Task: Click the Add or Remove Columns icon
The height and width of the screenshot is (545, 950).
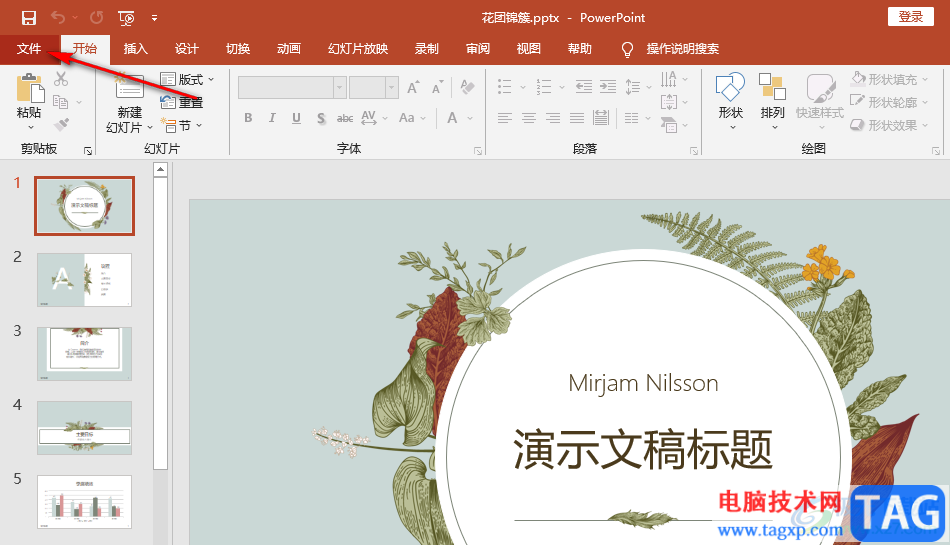Action: pos(631,118)
